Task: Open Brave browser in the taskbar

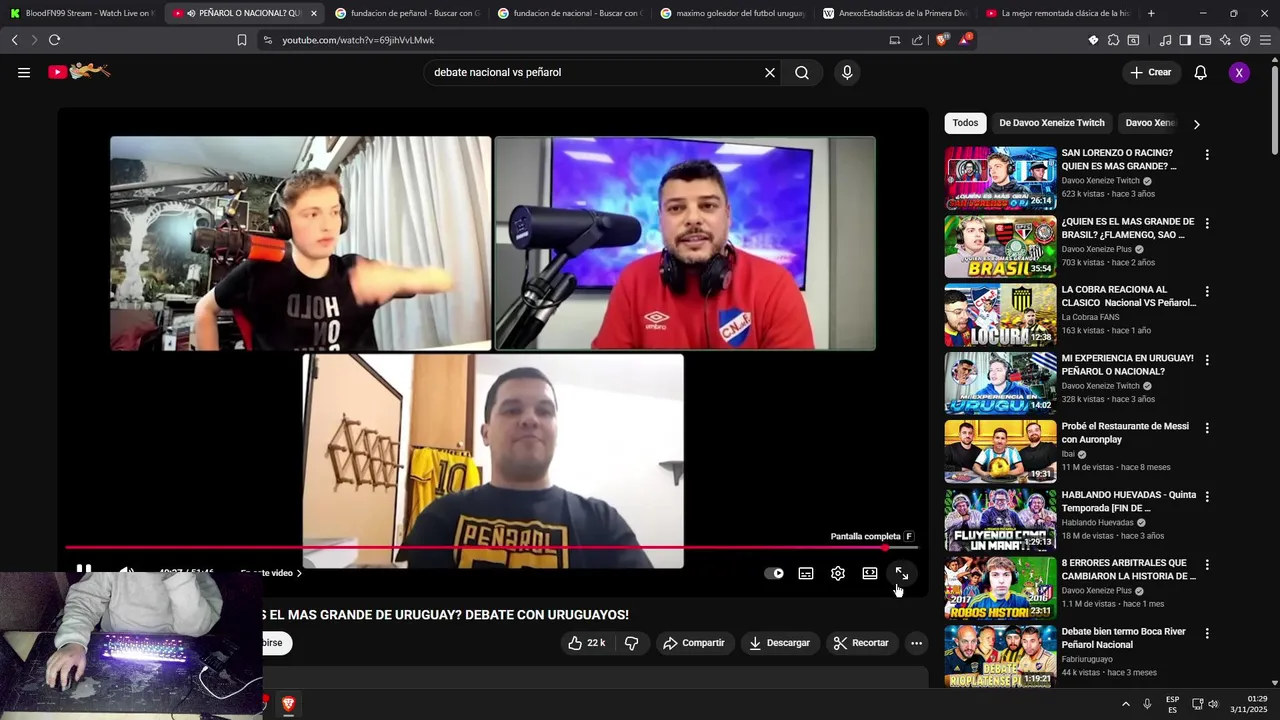Action: [289, 704]
